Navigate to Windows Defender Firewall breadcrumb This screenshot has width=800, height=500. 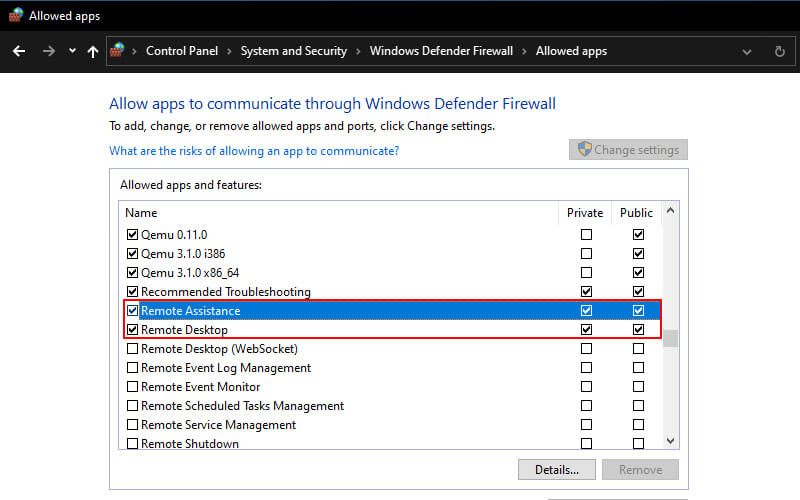(441, 51)
